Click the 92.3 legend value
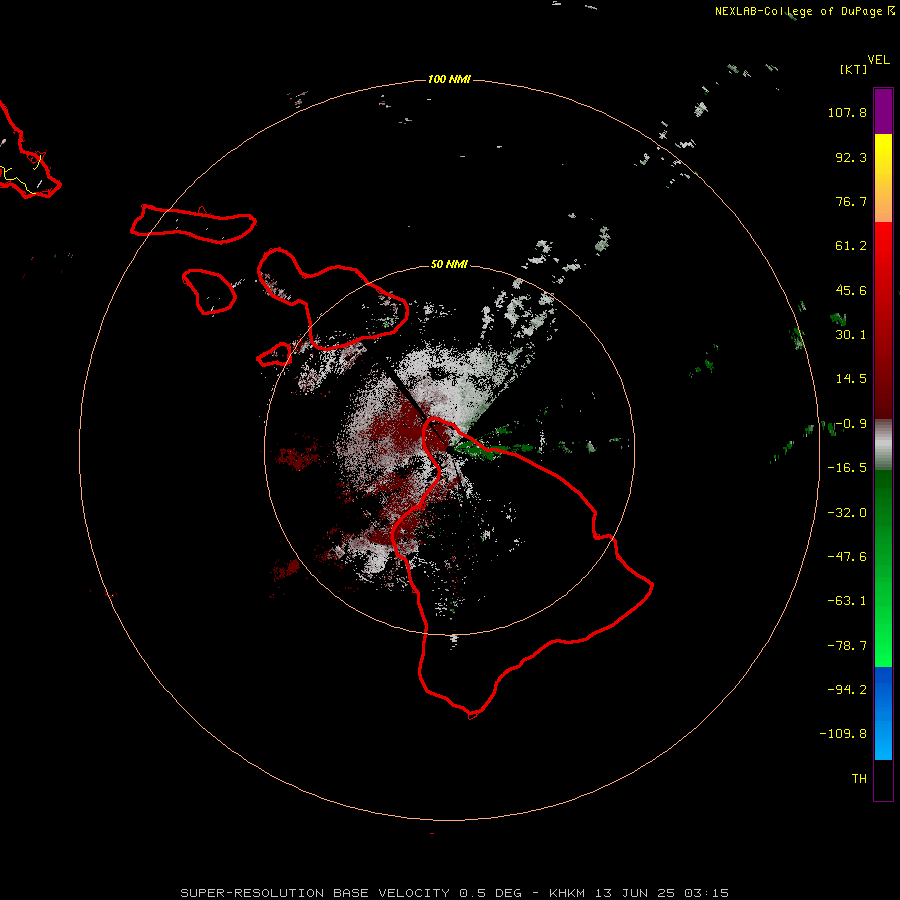Image resolution: width=900 pixels, height=900 pixels. [x=851, y=157]
